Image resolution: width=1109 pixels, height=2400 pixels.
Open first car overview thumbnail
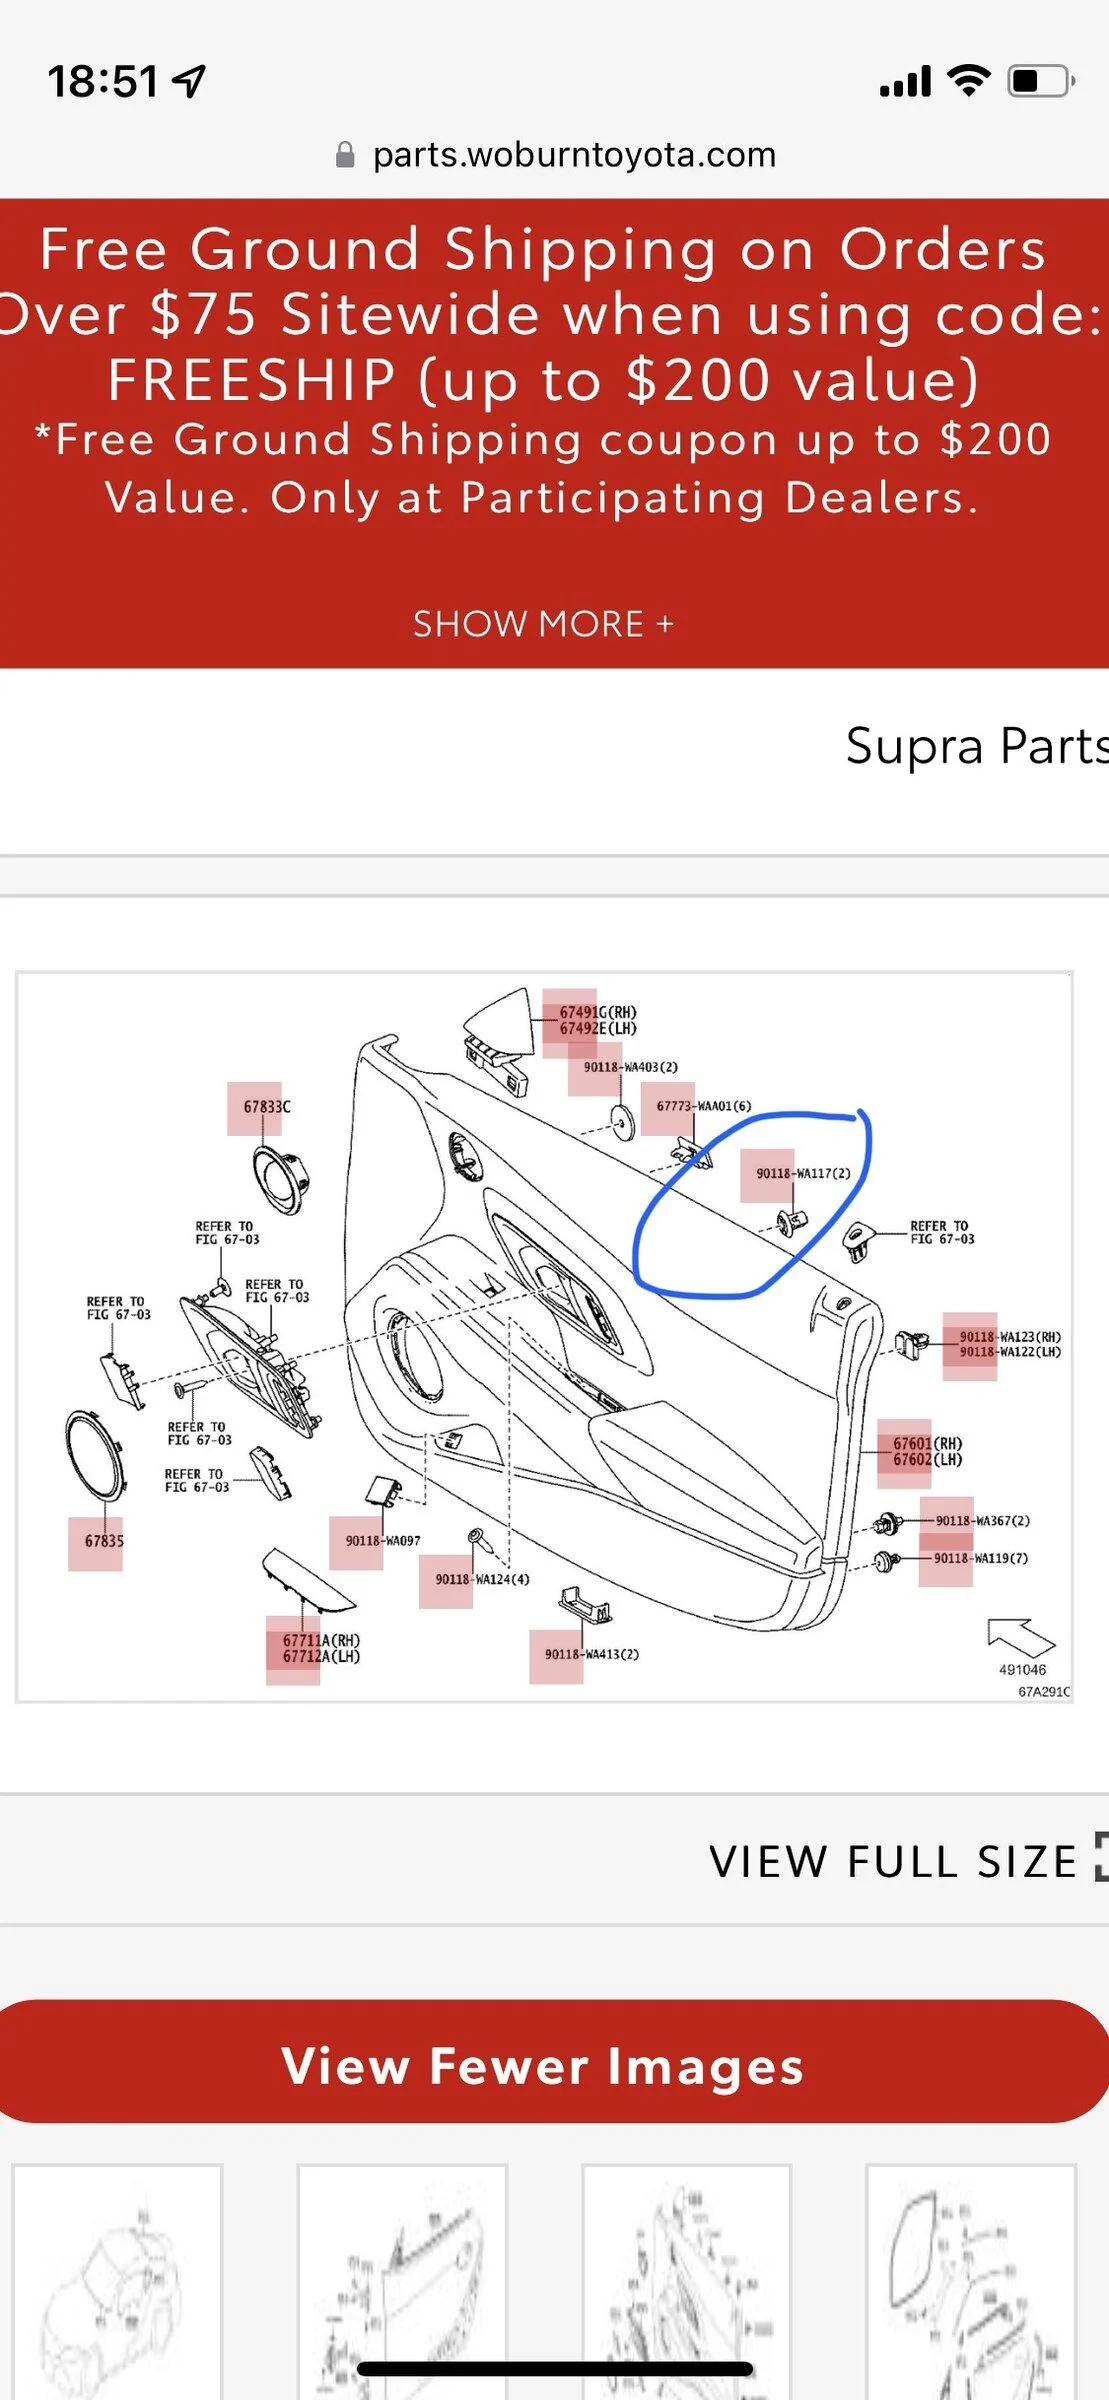pos(117,2281)
